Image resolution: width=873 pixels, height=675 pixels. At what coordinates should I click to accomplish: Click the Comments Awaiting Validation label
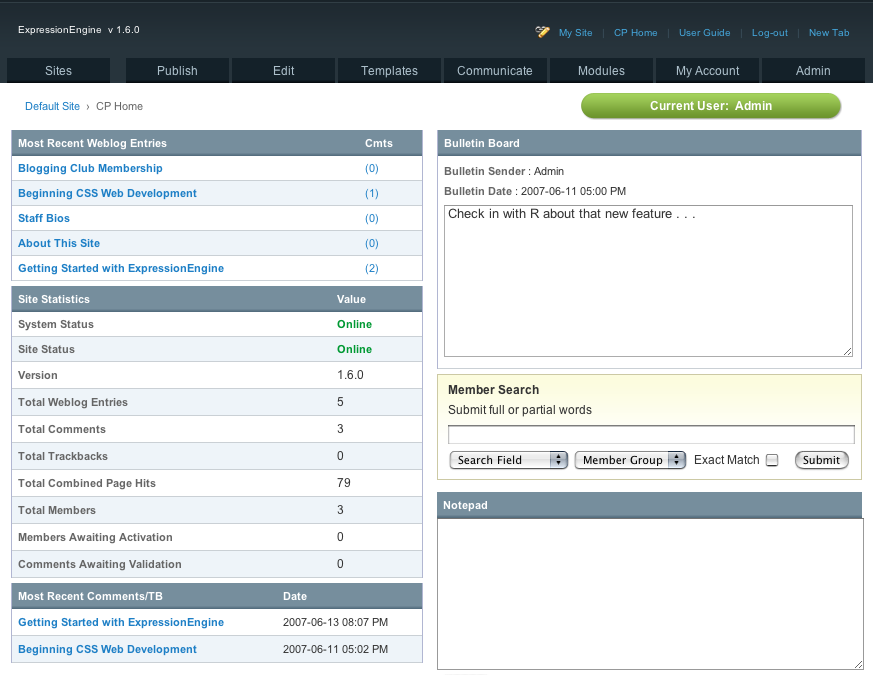click(100, 564)
